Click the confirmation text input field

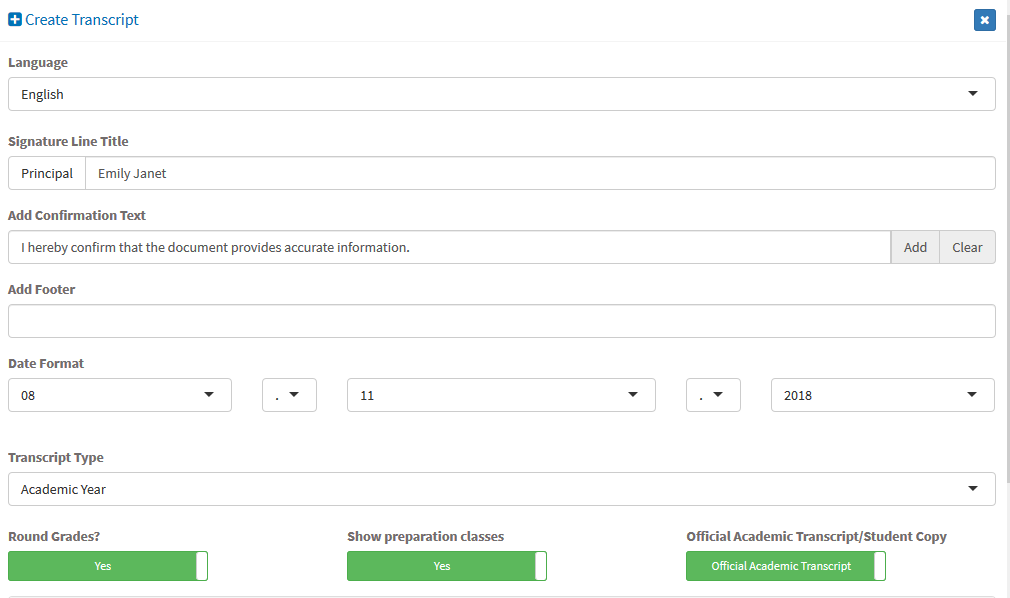tap(450, 247)
